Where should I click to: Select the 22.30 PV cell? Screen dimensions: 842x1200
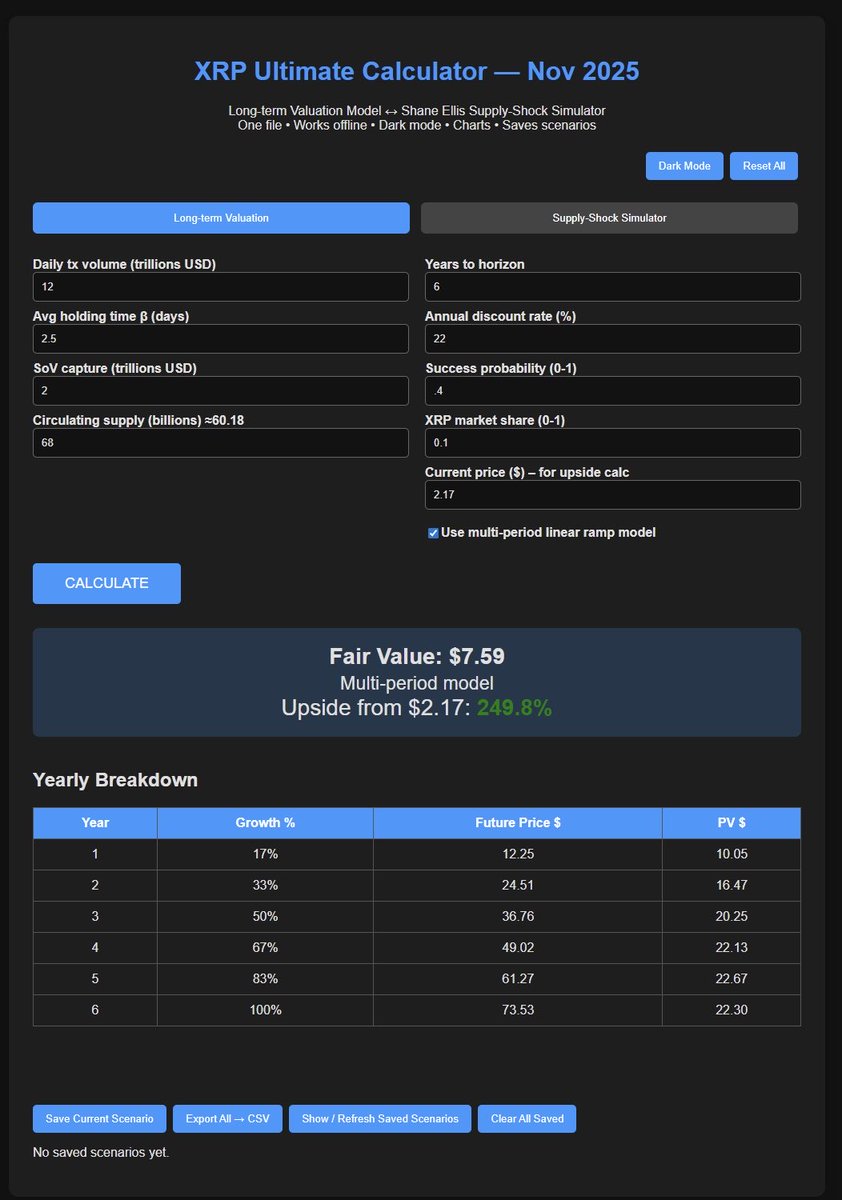[x=731, y=1010]
